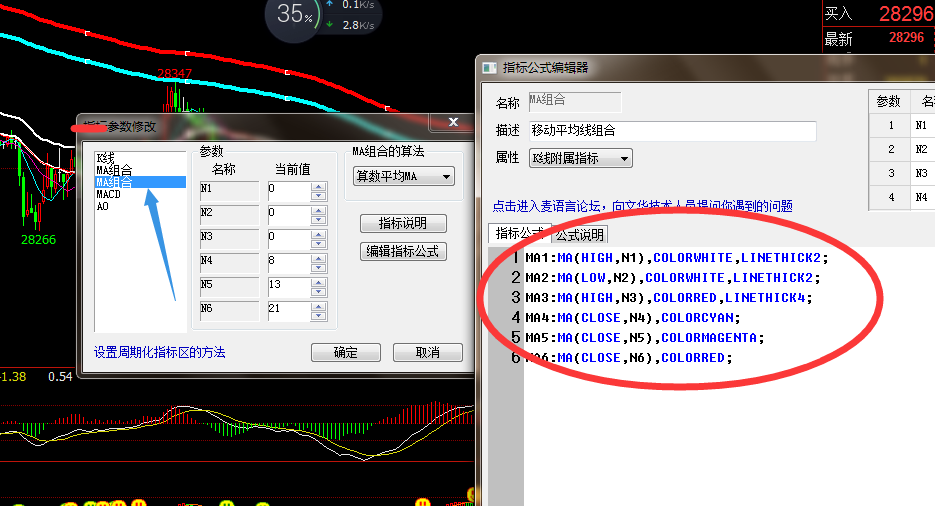The height and width of the screenshot is (506, 935).
Task: Switch to the 指标公式 tab
Action: tap(518, 234)
